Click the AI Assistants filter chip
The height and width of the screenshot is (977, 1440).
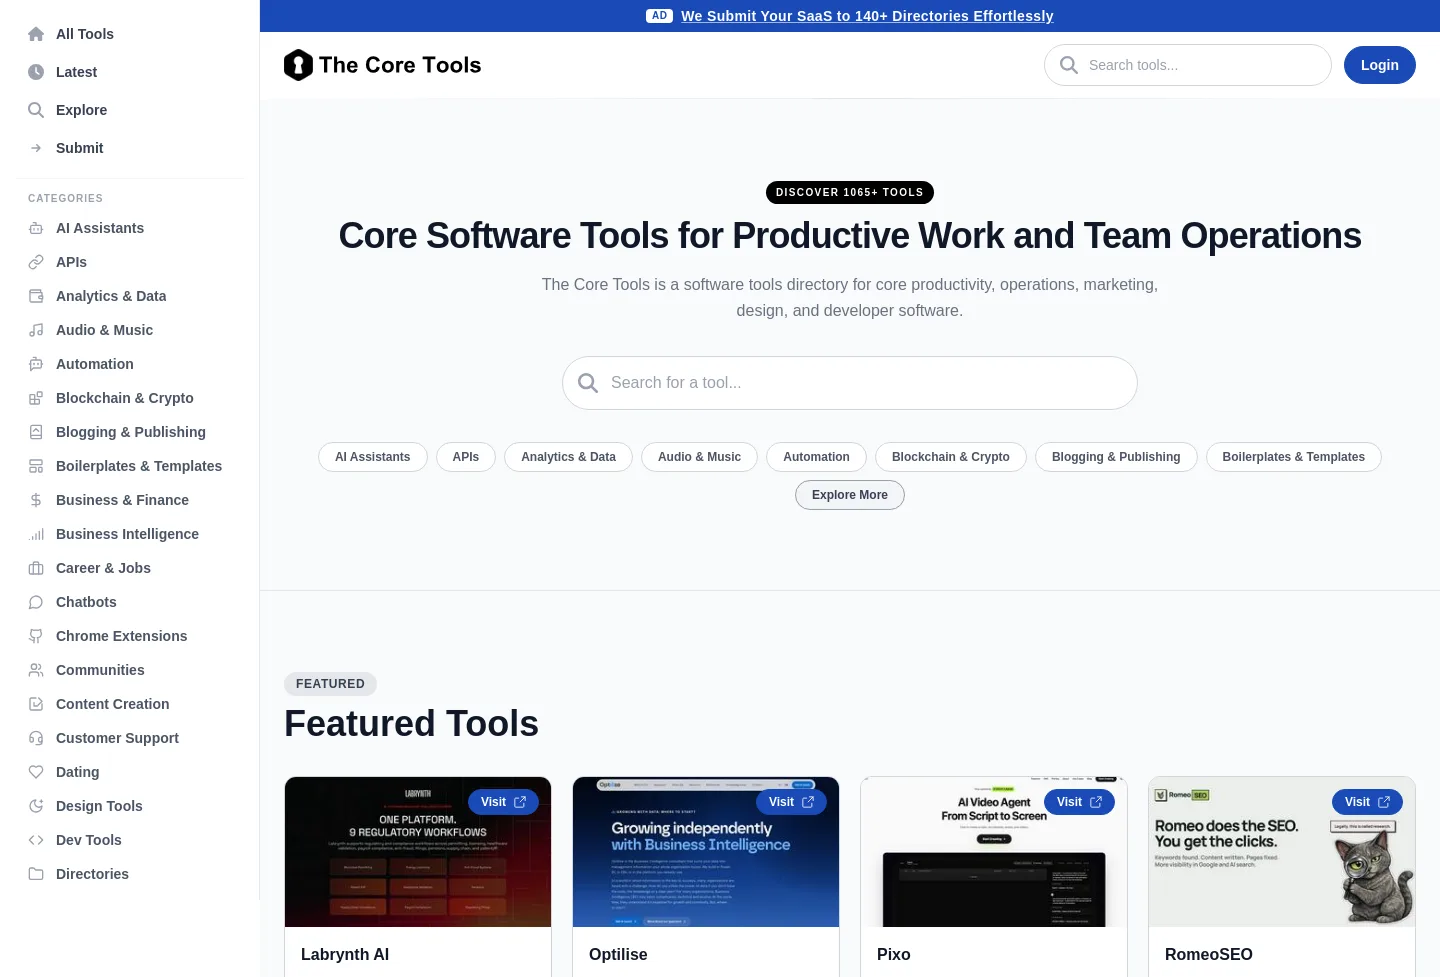pyautogui.click(x=373, y=457)
